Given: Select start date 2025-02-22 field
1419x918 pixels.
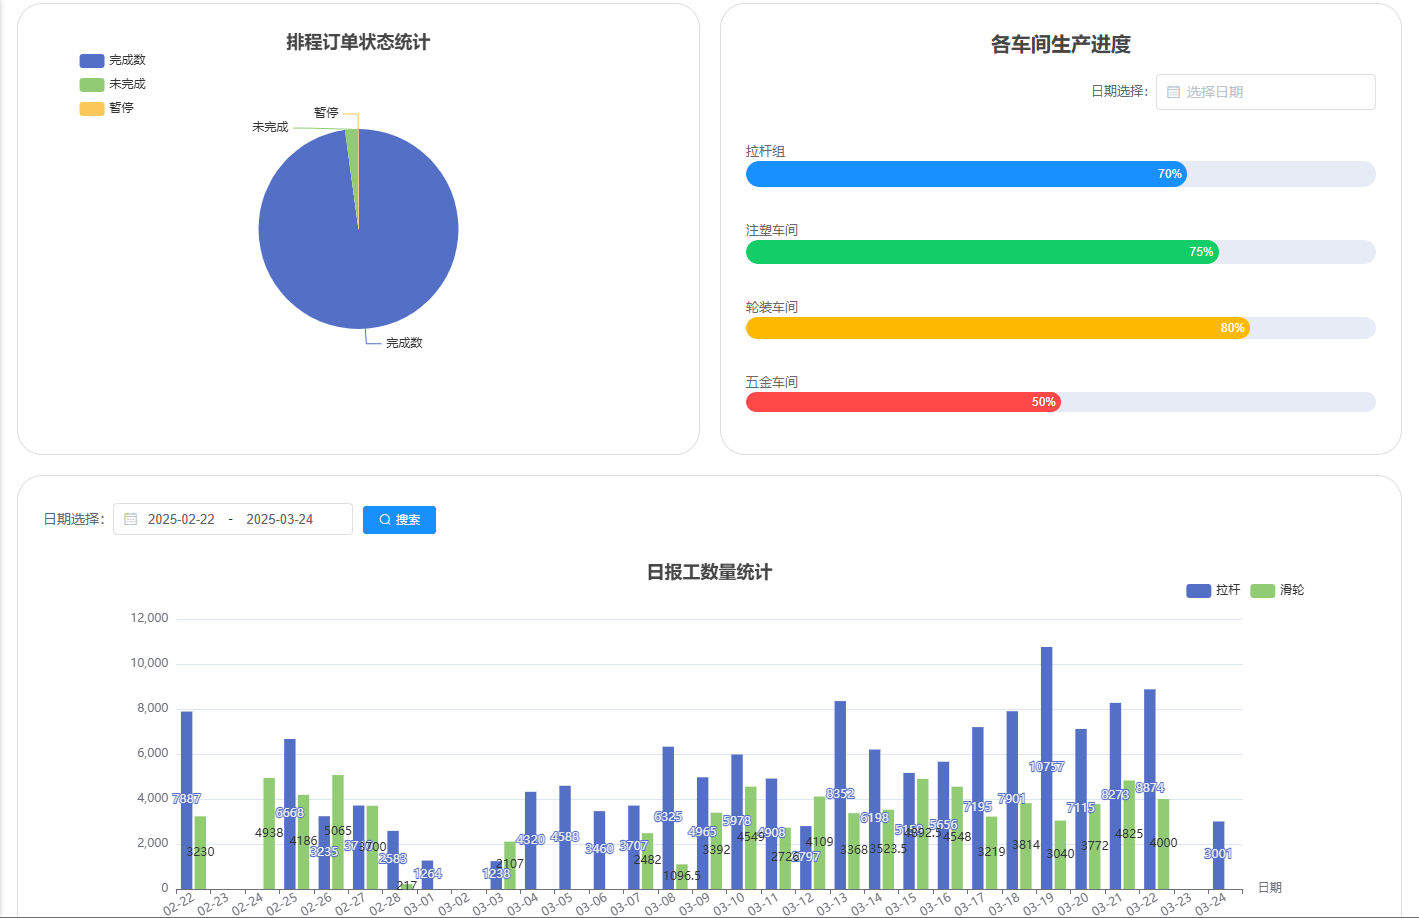Looking at the screenshot, I should click(x=181, y=520).
